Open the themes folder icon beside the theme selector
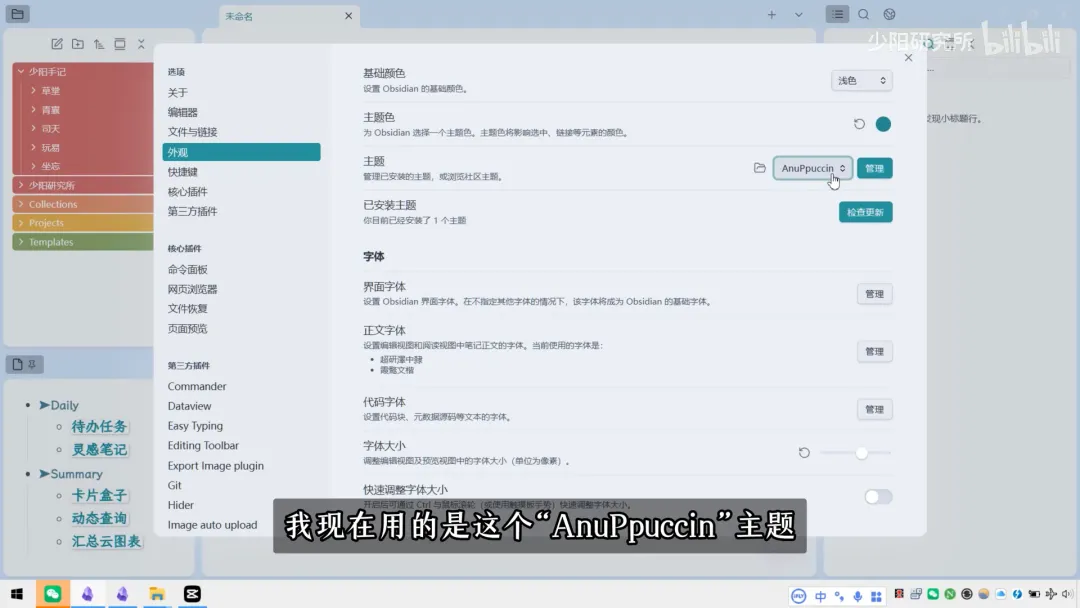1080x608 pixels. (760, 168)
